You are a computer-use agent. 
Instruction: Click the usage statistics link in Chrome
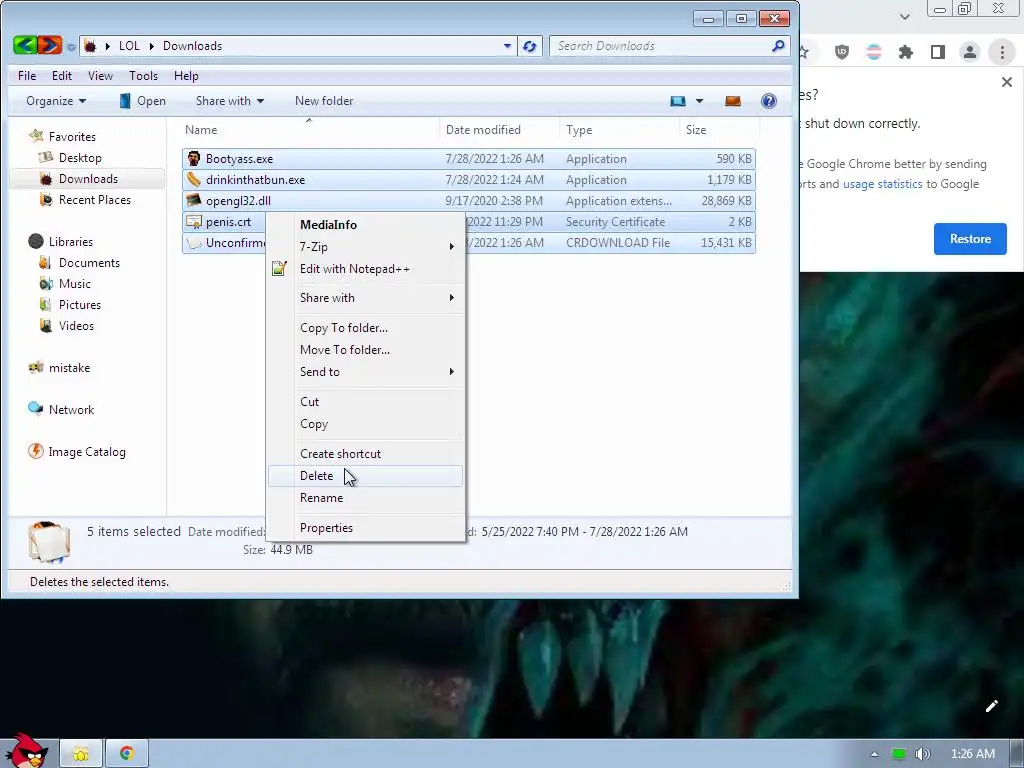point(882,184)
